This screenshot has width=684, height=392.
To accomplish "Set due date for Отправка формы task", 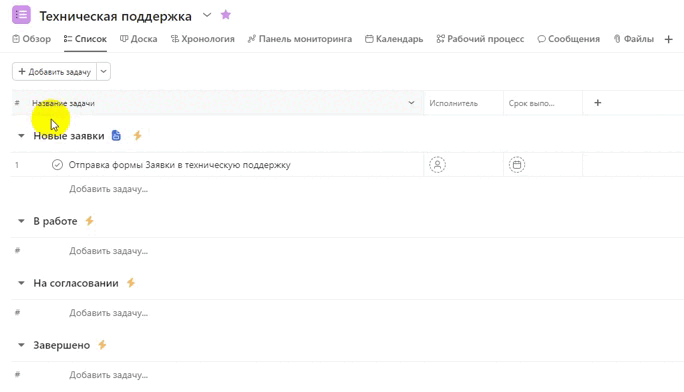I will point(517,165).
